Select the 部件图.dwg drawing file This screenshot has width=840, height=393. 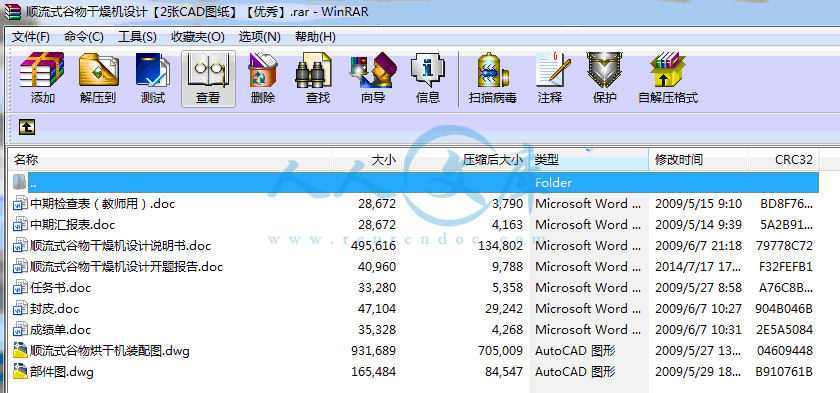point(62,372)
